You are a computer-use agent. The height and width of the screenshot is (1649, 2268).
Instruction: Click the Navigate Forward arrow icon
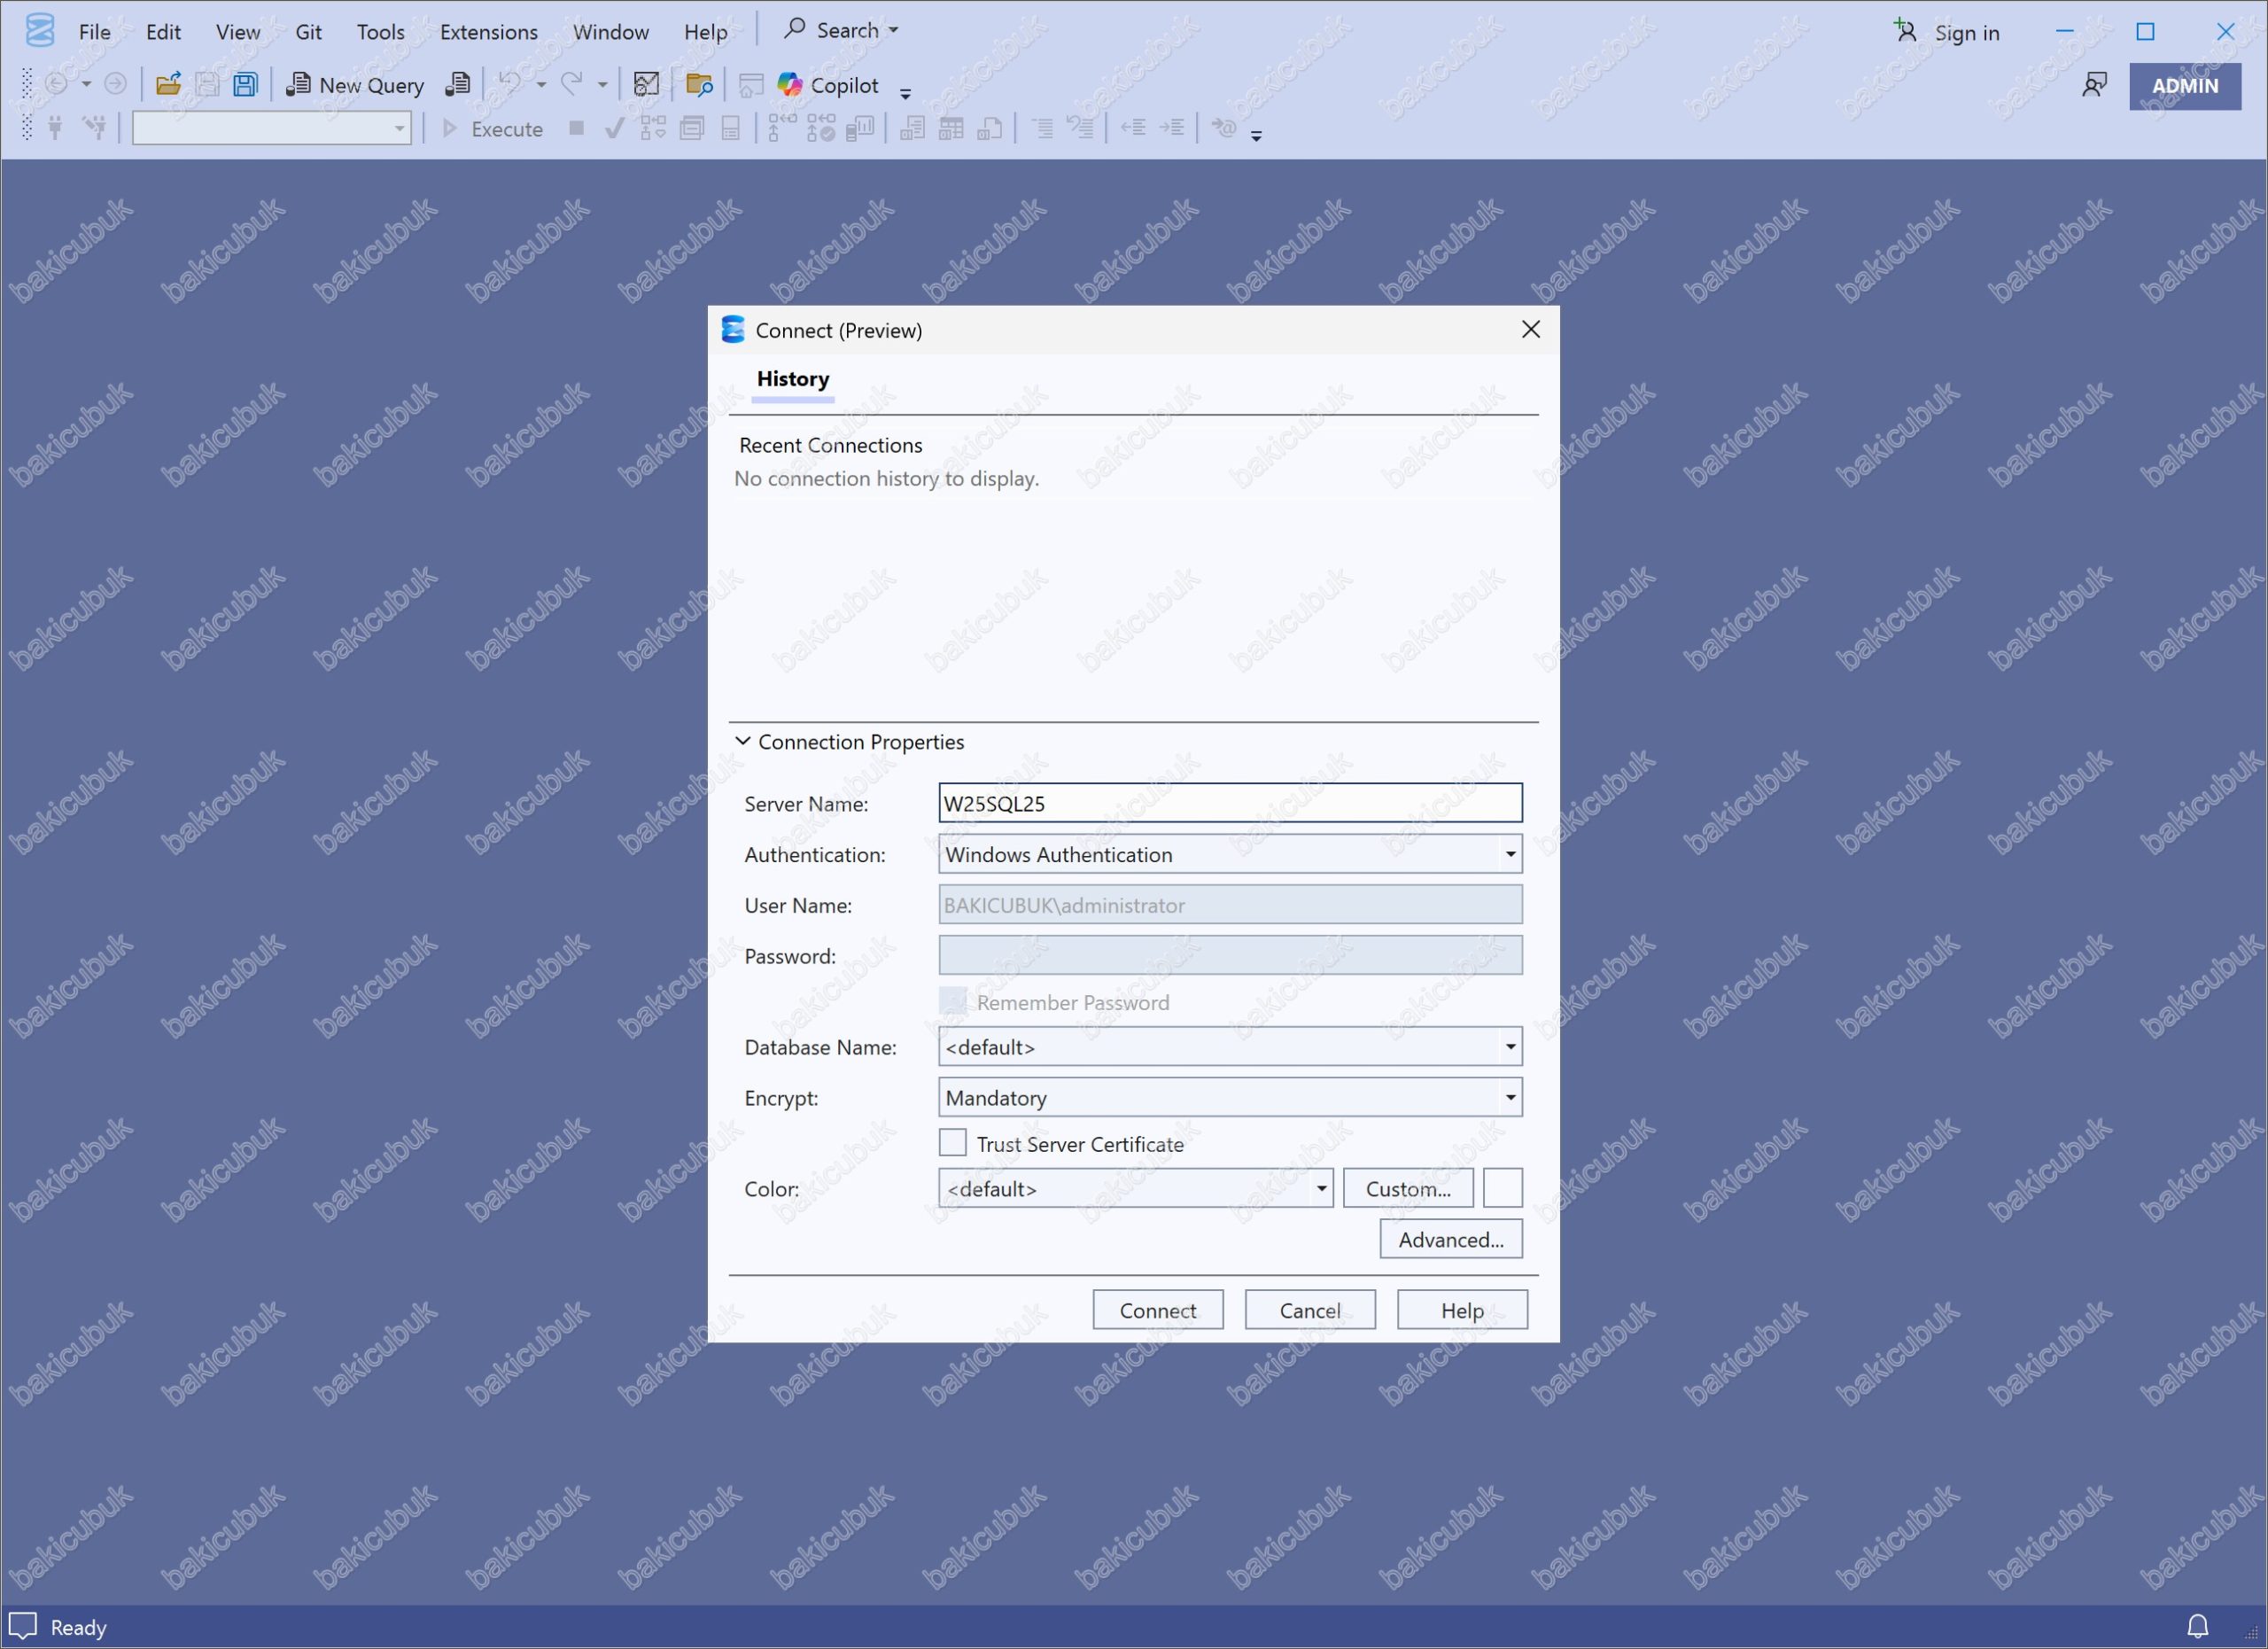tap(116, 84)
